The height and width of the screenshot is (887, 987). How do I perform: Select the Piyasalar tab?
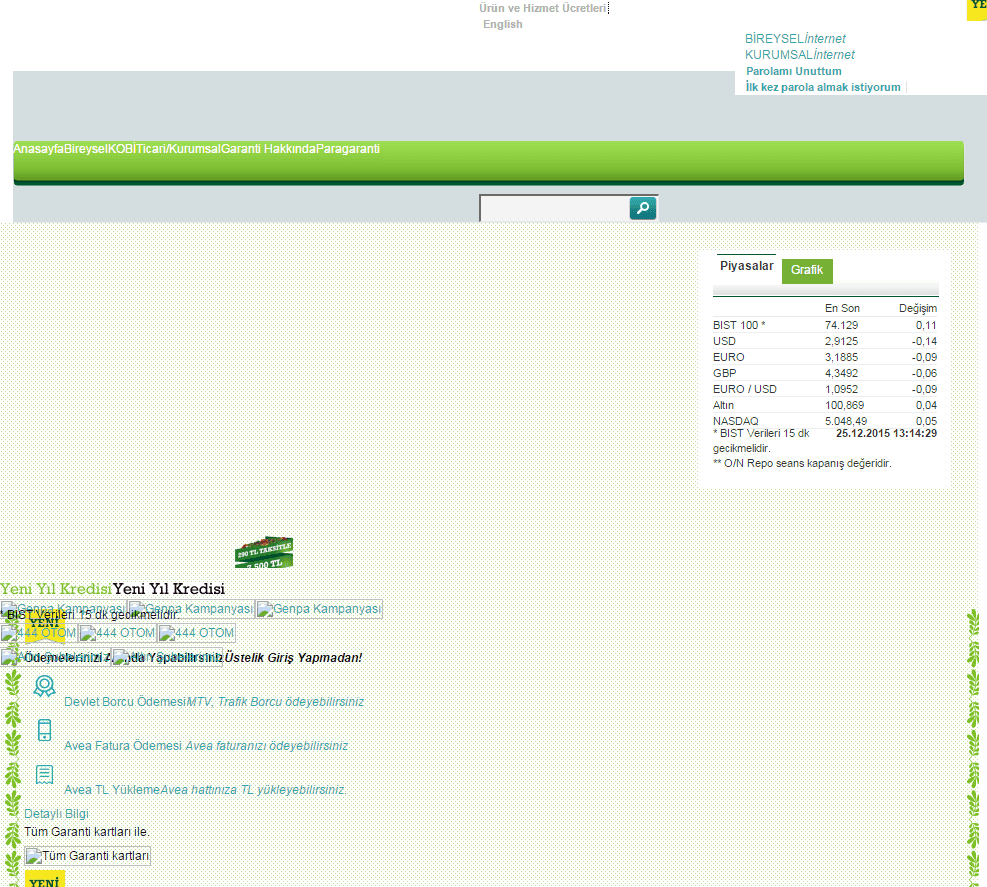pyautogui.click(x=746, y=266)
